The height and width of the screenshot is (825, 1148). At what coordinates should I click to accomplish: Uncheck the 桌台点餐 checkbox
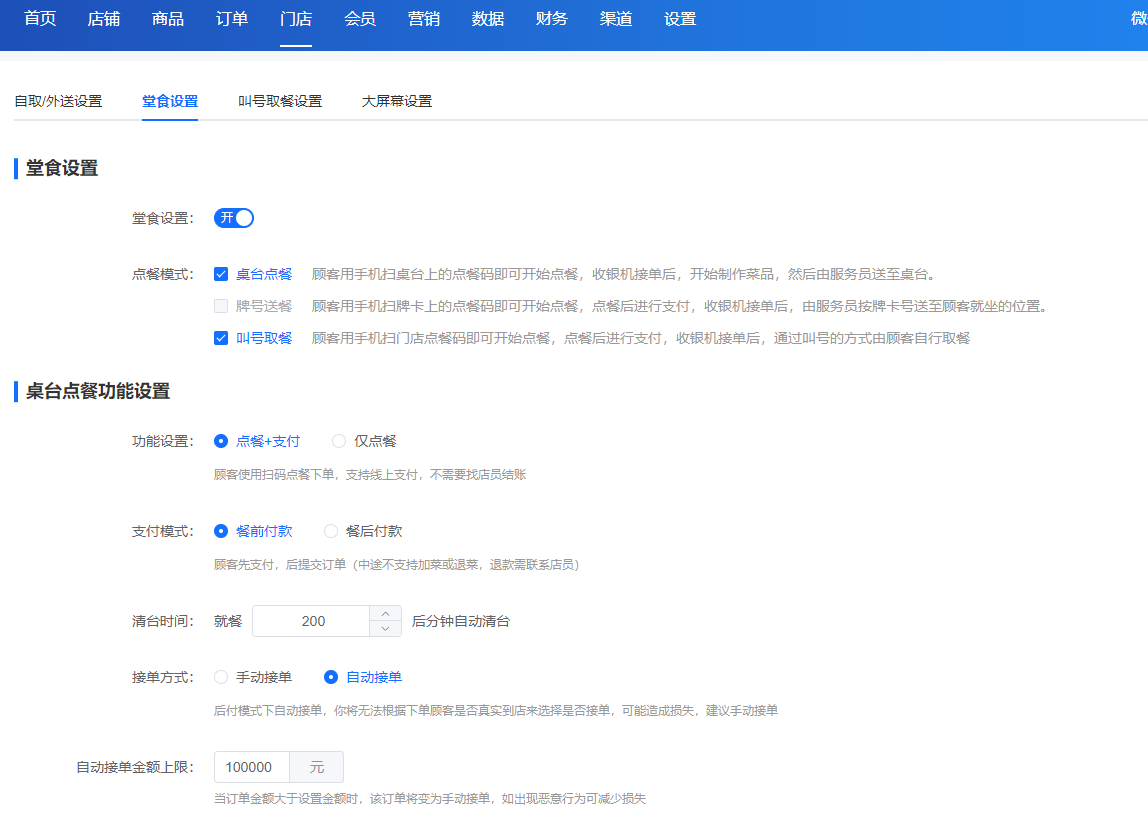221,275
